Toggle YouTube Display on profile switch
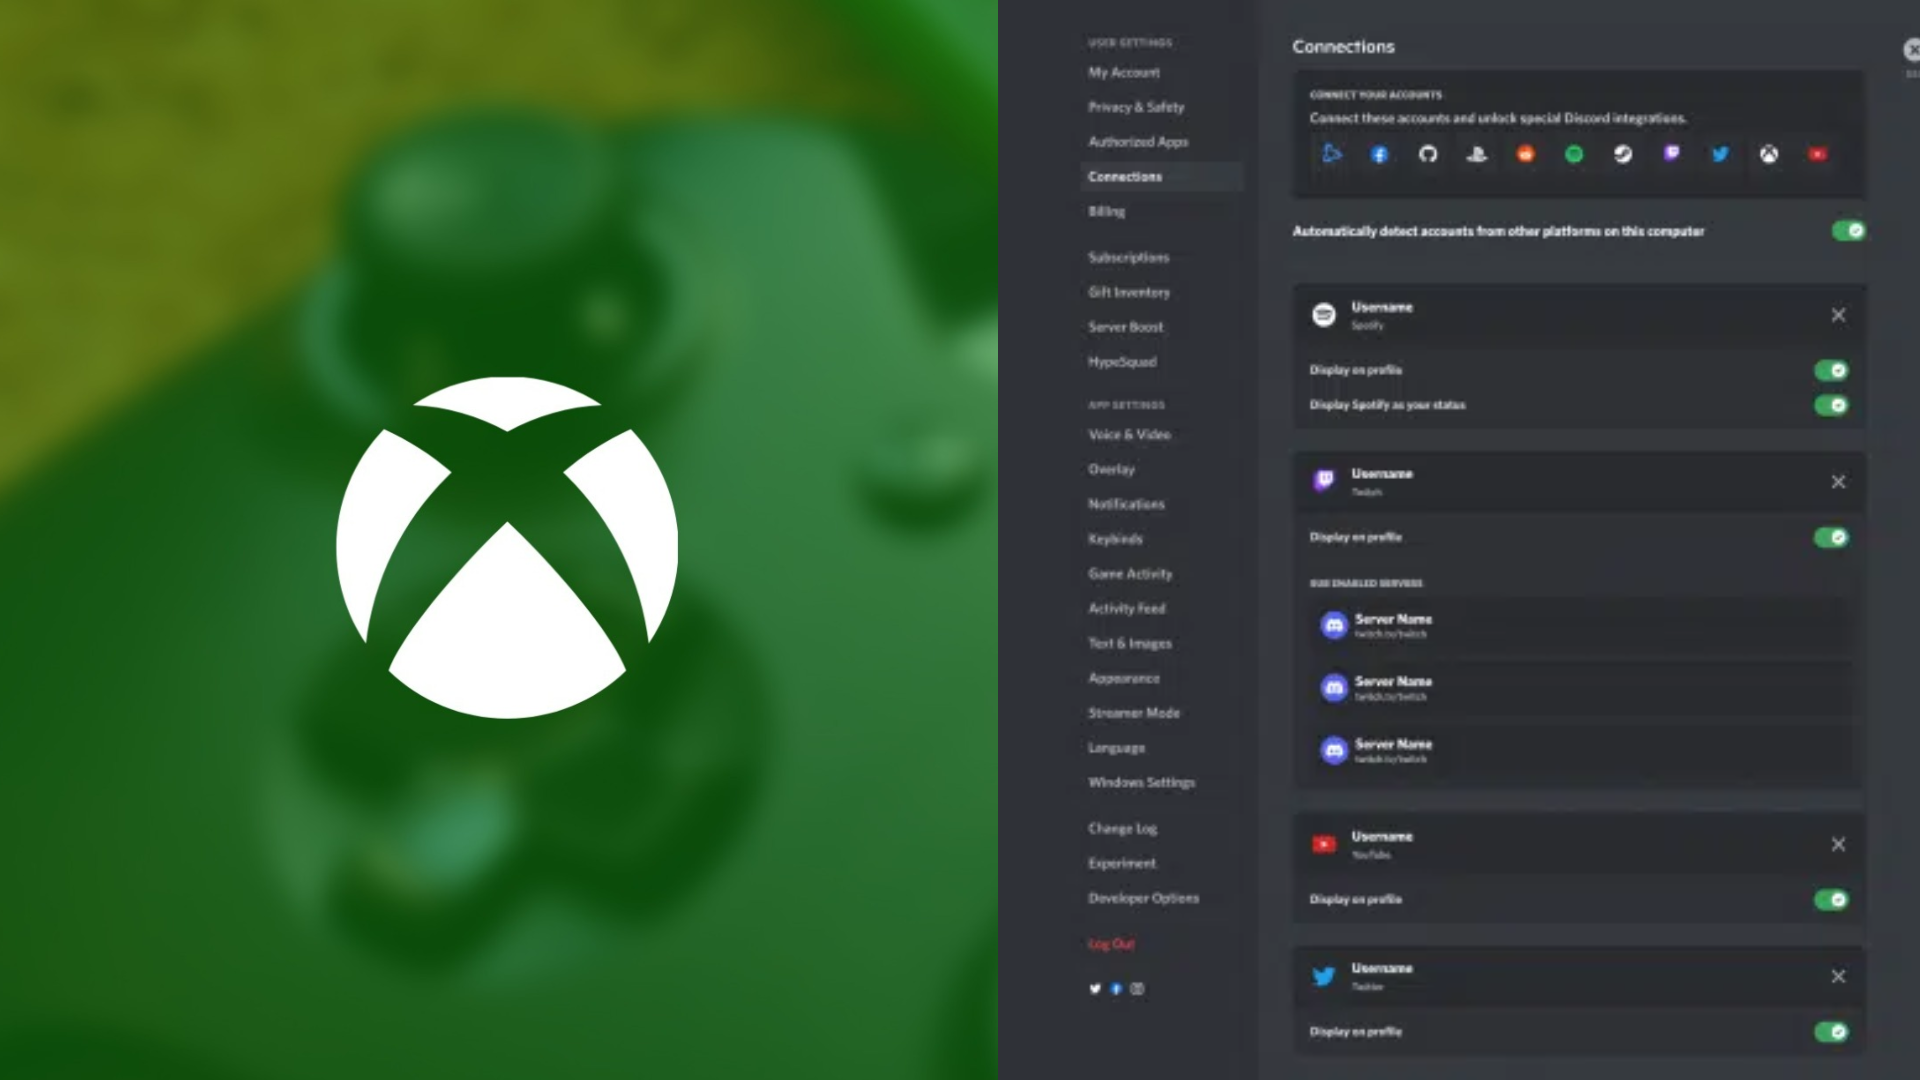 (1831, 899)
